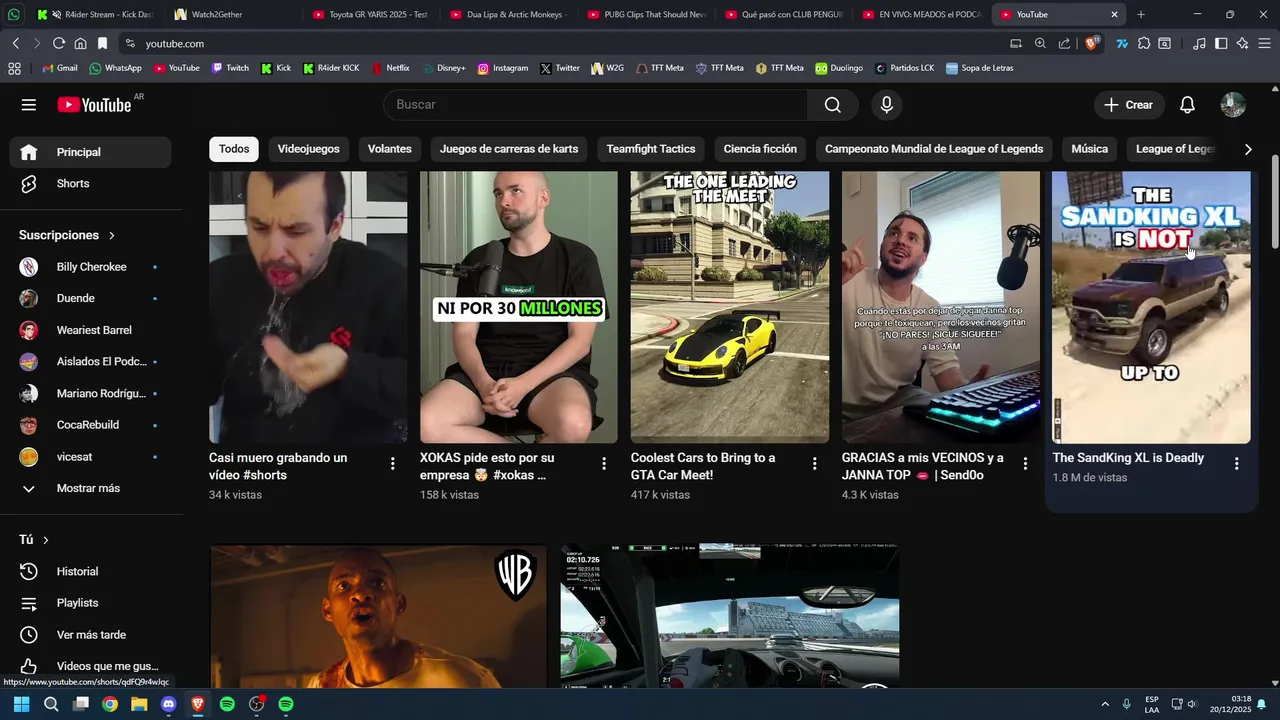
Task: Open Google Chrome from the taskbar
Action: click(x=110, y=704)
